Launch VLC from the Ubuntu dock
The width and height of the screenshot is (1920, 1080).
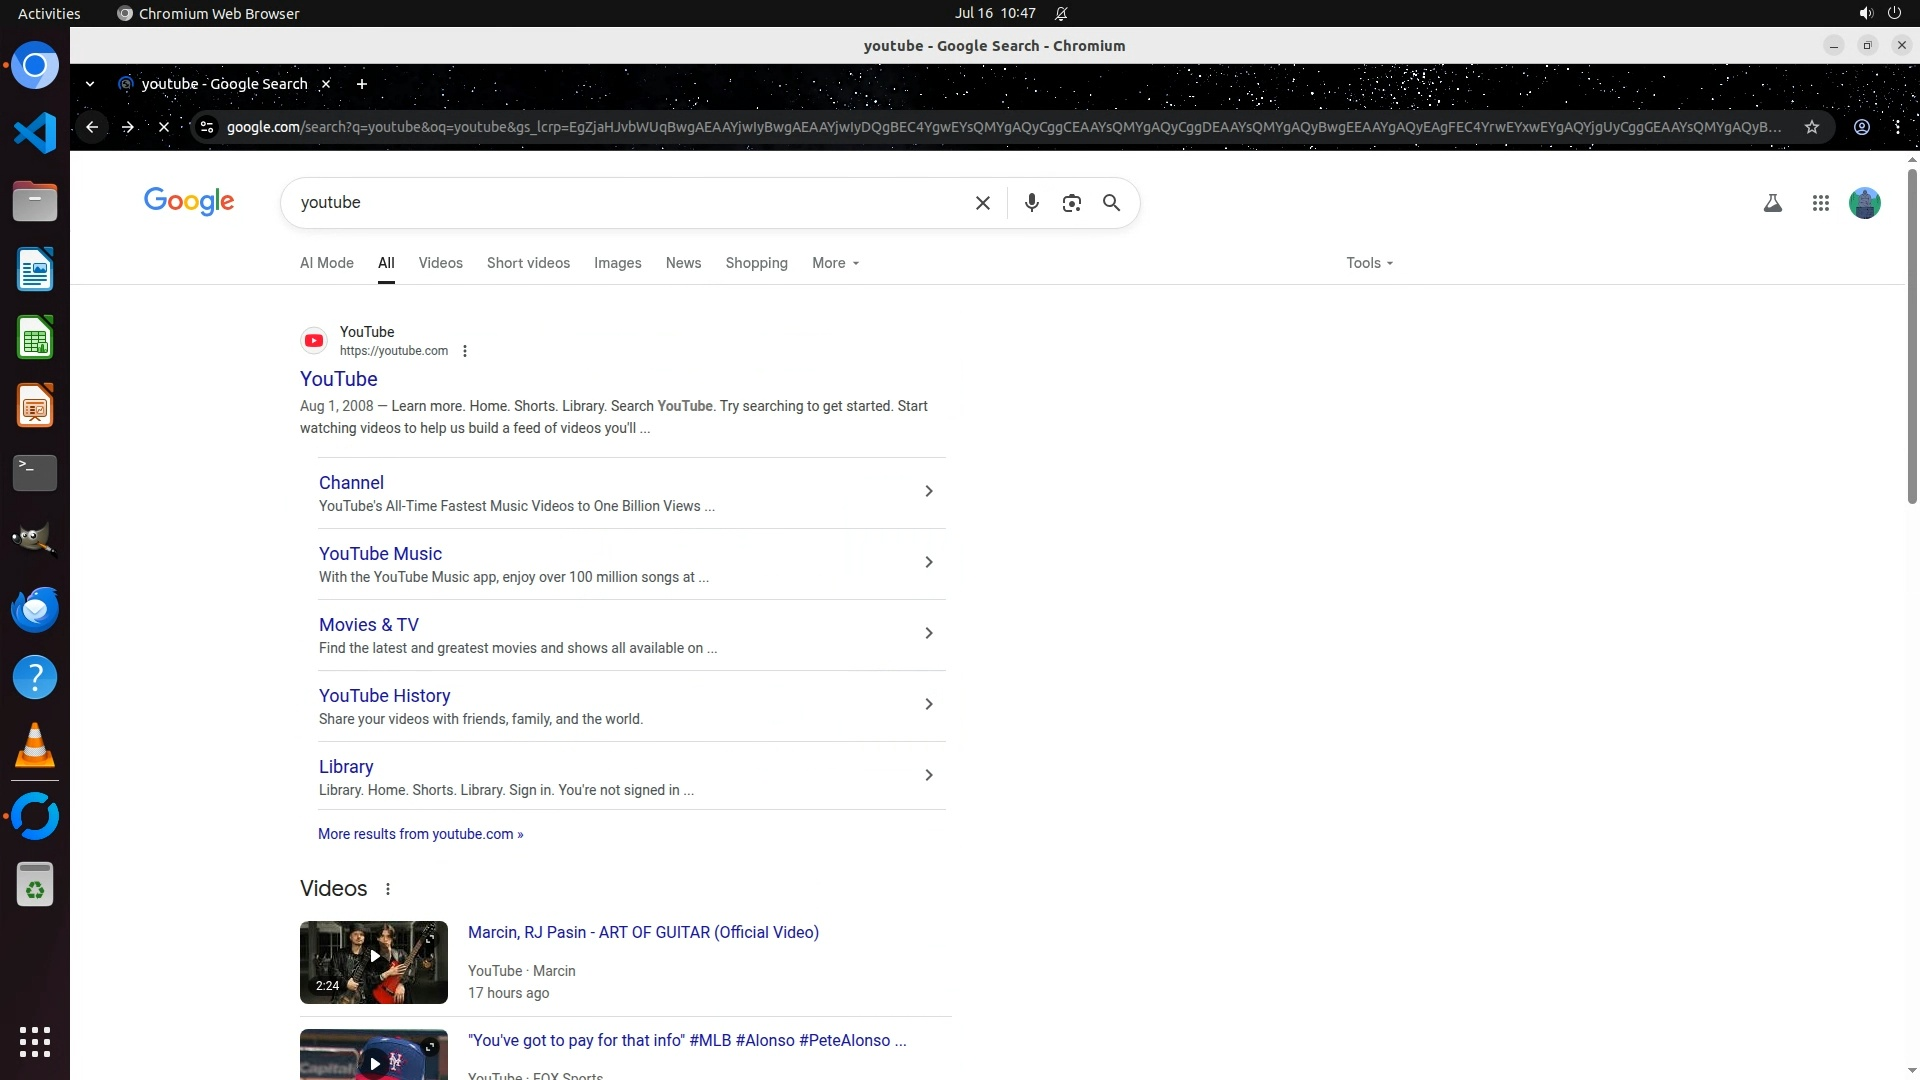pyautogui.click(x=35, y=746)
